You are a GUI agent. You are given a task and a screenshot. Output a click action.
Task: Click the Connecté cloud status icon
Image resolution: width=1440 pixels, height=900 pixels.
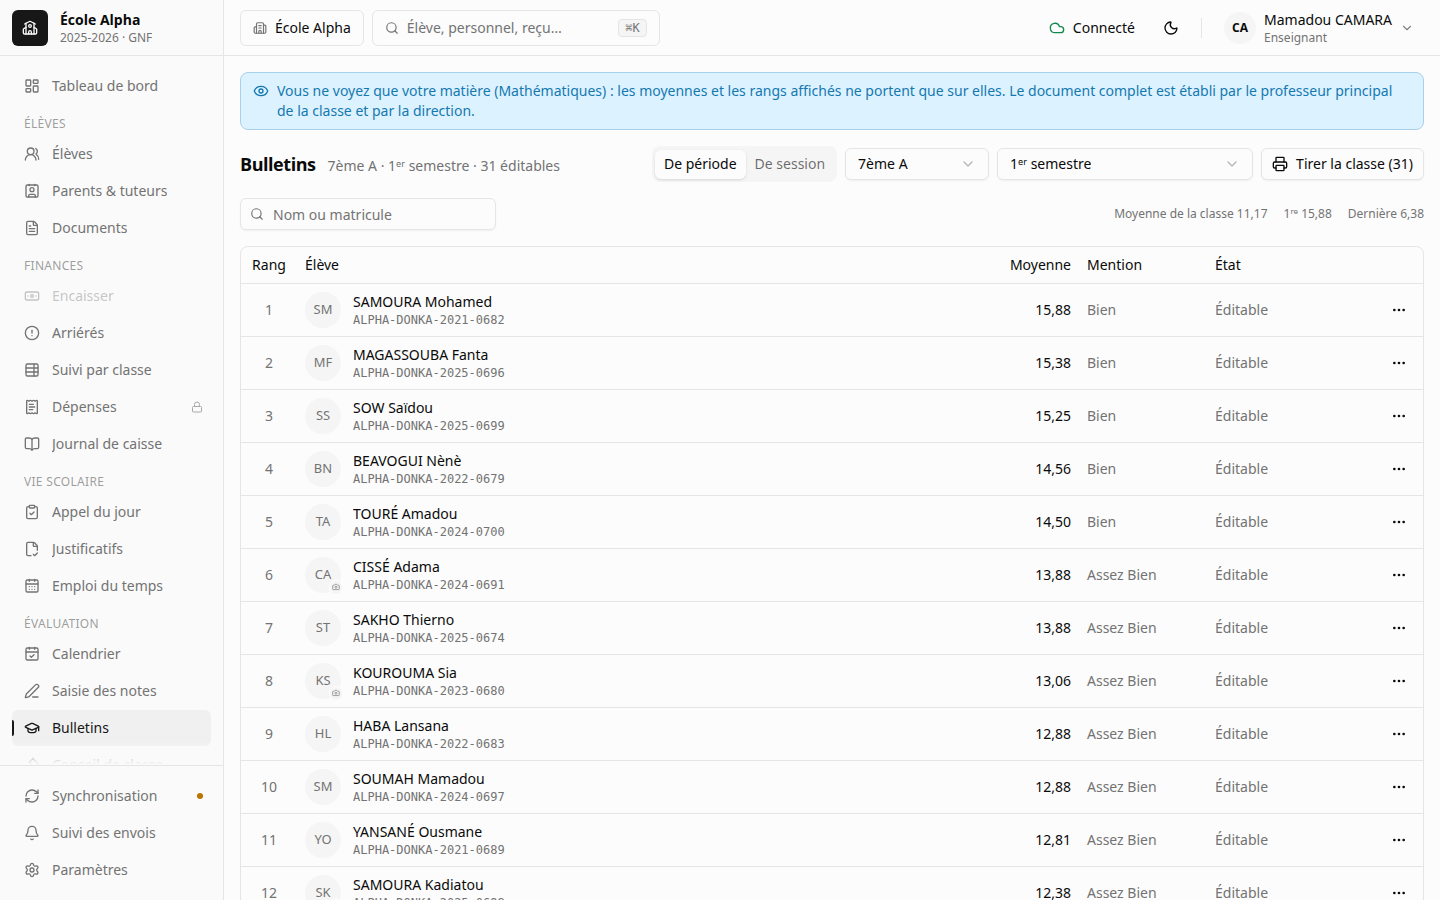coord(1057,28)
